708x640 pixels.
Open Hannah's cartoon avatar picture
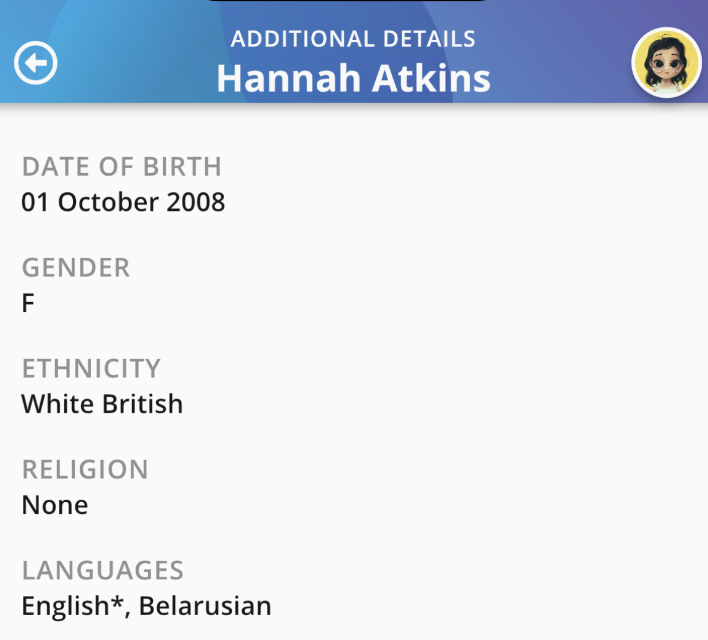click(666, 63)
